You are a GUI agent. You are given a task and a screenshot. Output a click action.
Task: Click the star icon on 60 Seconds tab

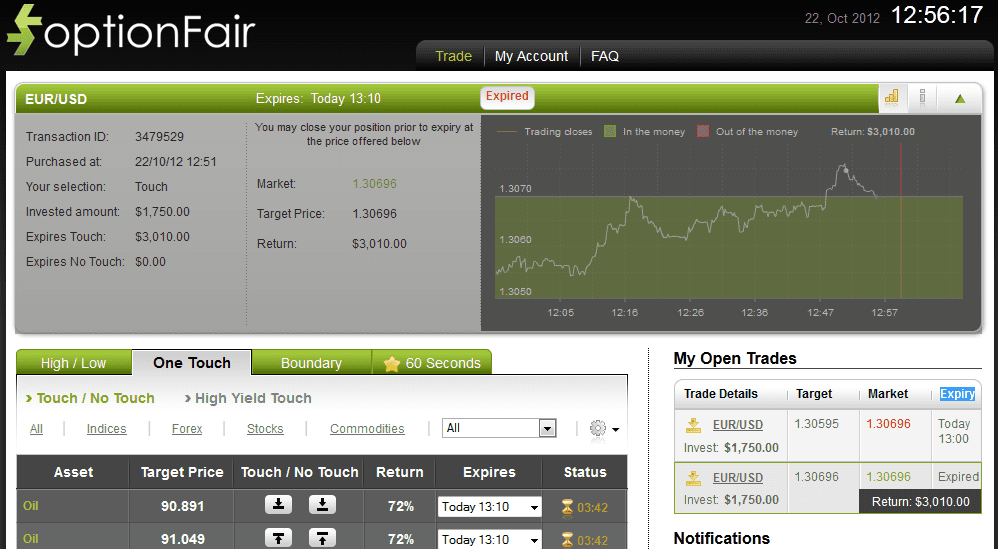[x=391, y=363]
